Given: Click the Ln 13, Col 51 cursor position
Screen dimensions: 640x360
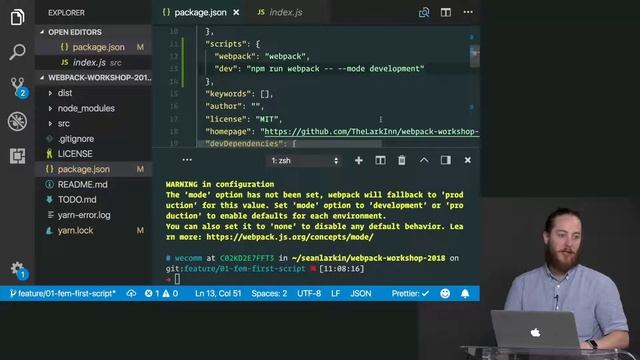Looking at the screenshot, I should pyautogui.click(x=218, y=293).
